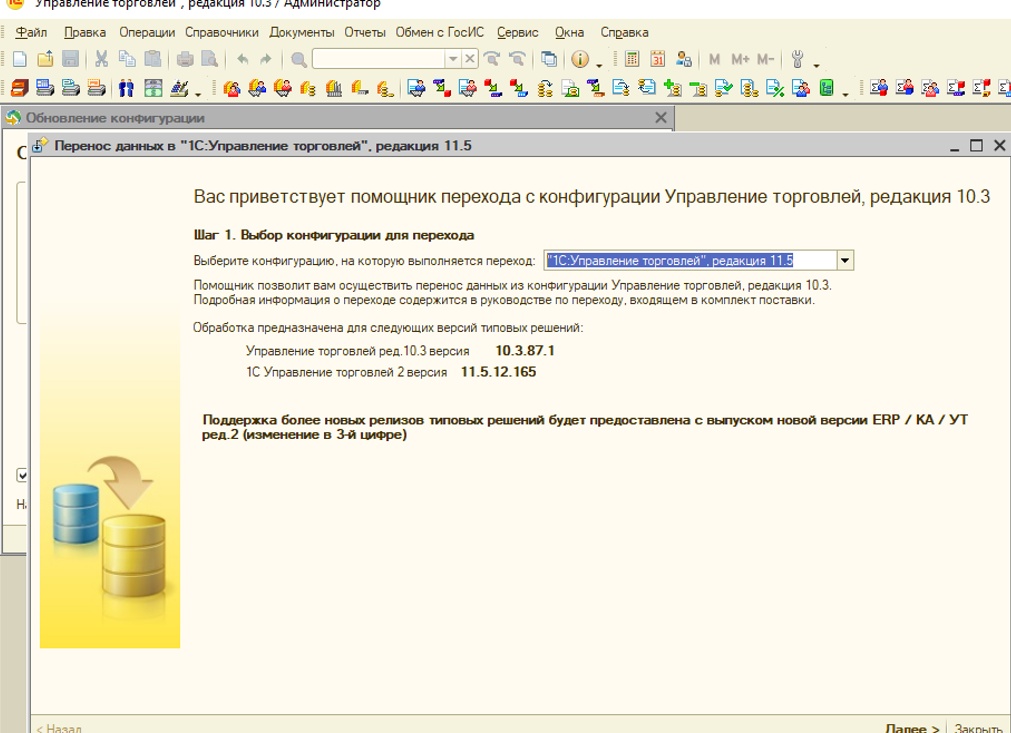This screenshot has width=1011, height=733.
Task: Click the Redo arrow icon
Action: (266, 59)
